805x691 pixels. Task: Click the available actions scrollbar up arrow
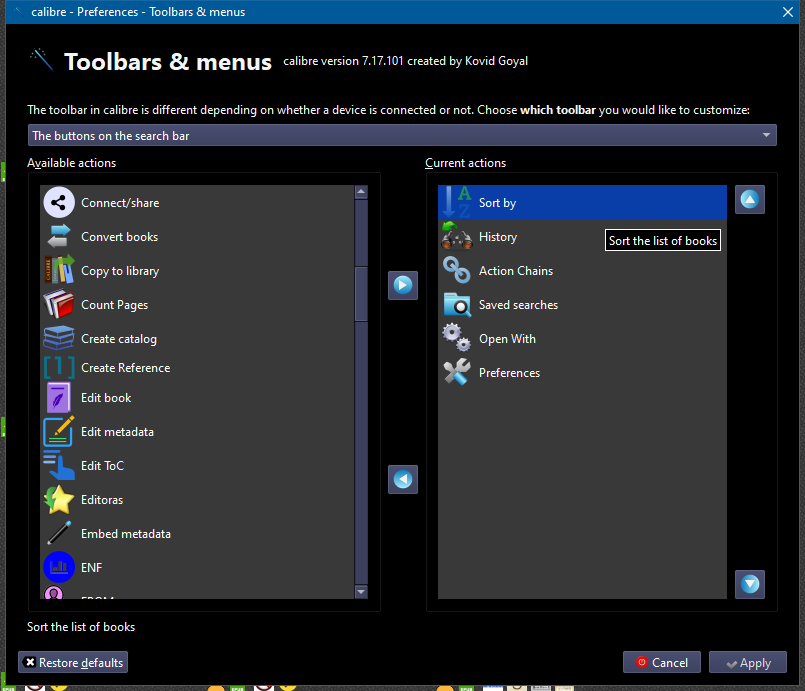[x=361, y=192]
